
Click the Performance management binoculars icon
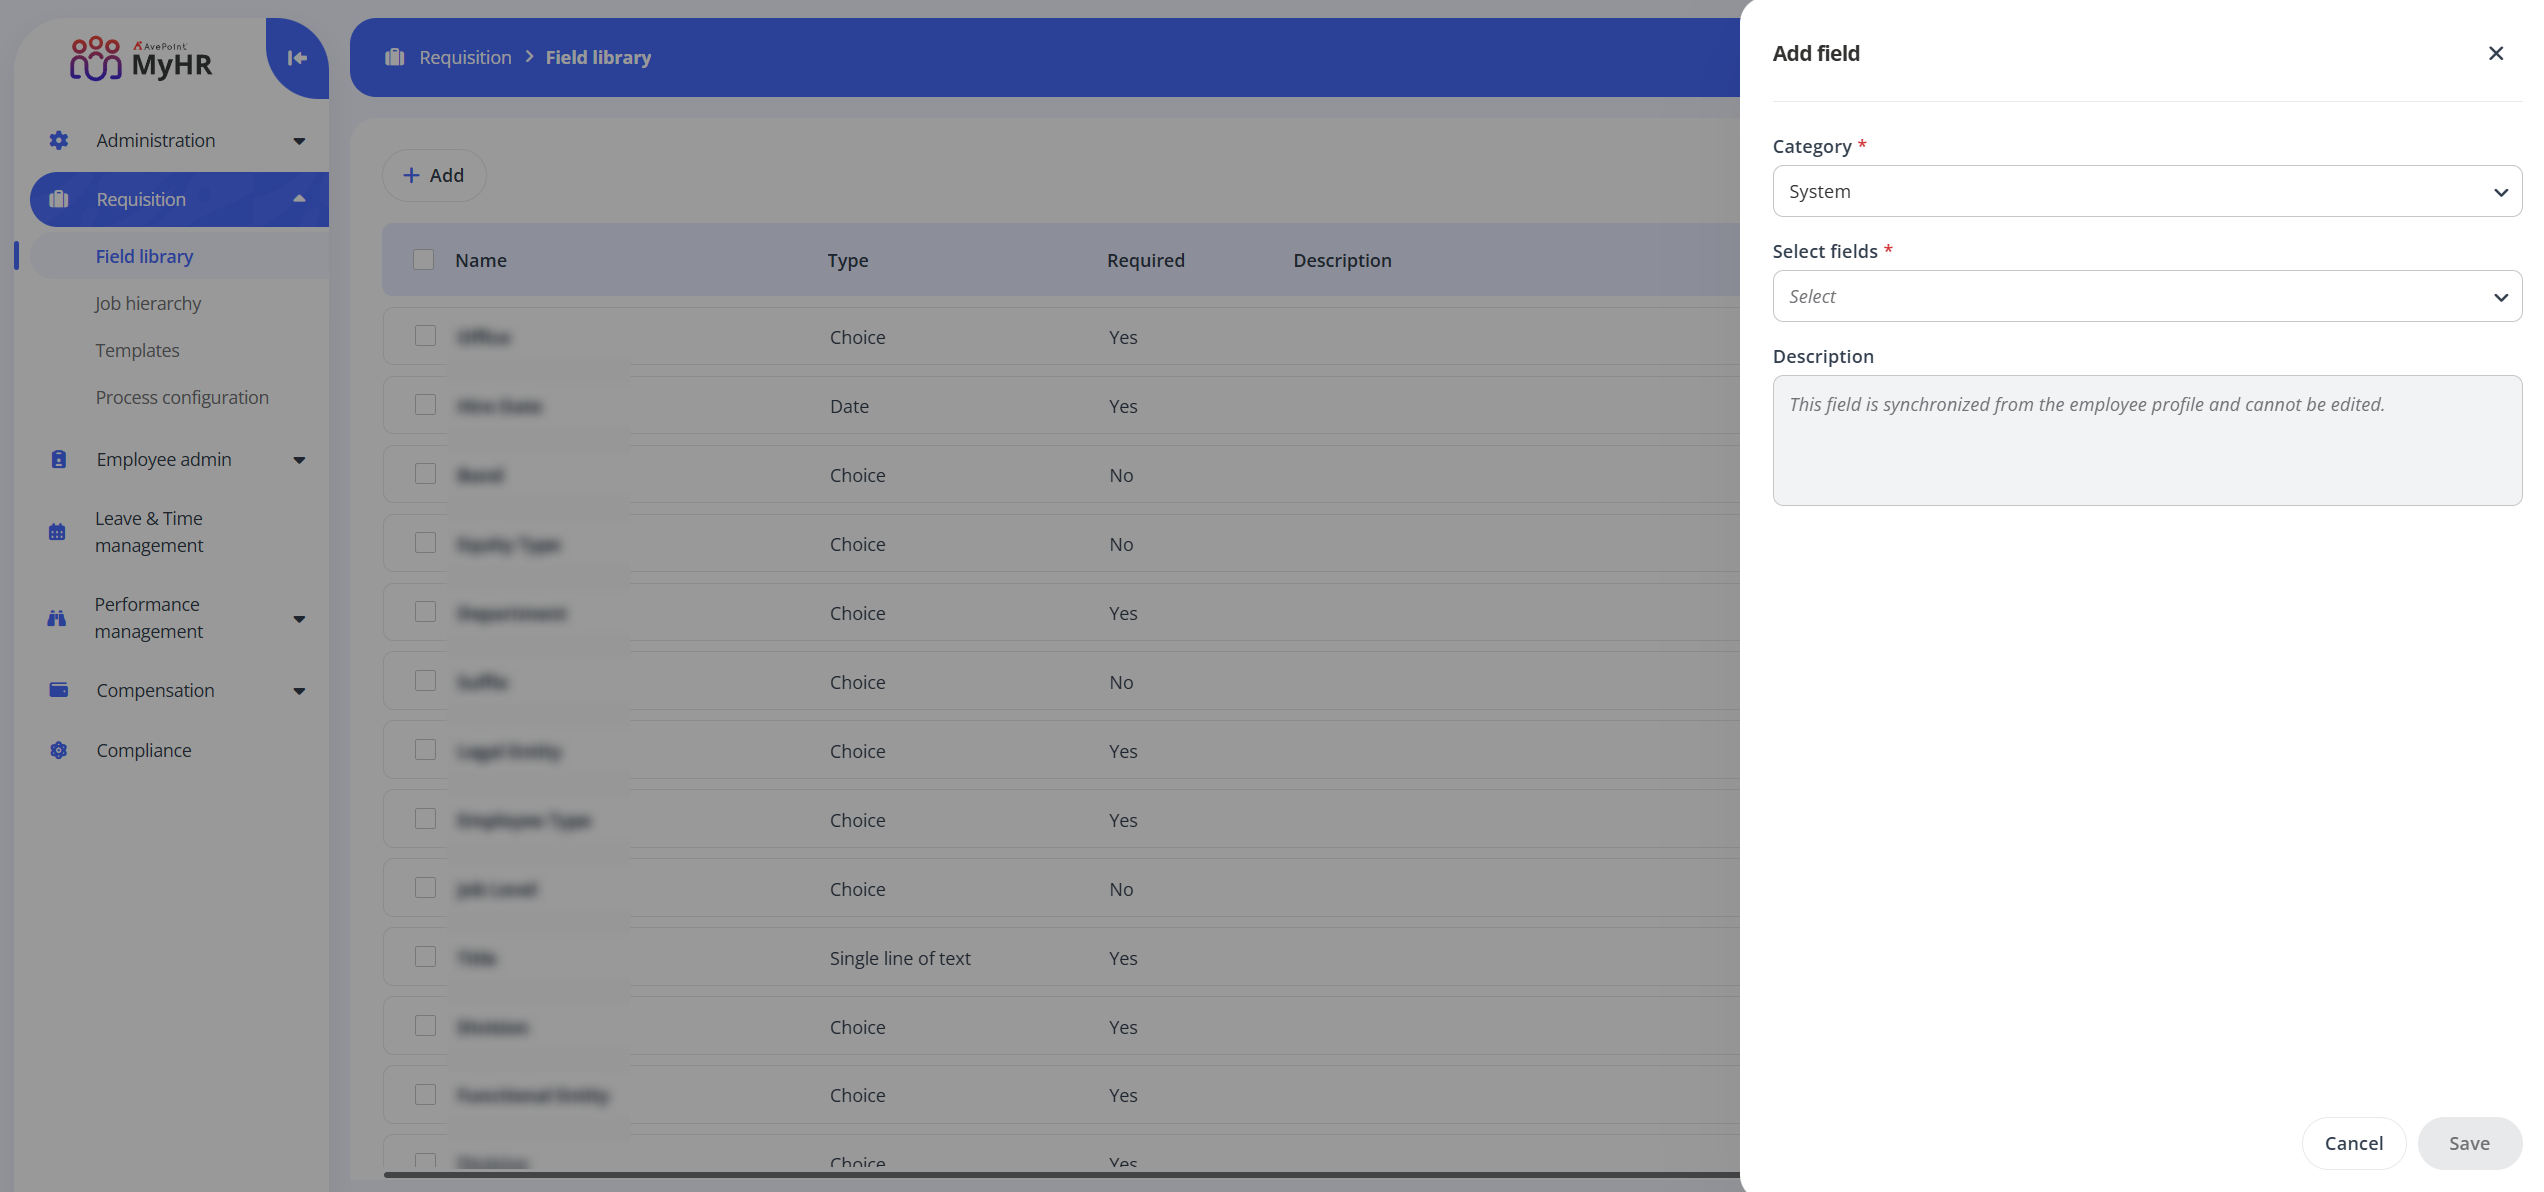pos(57,618)
